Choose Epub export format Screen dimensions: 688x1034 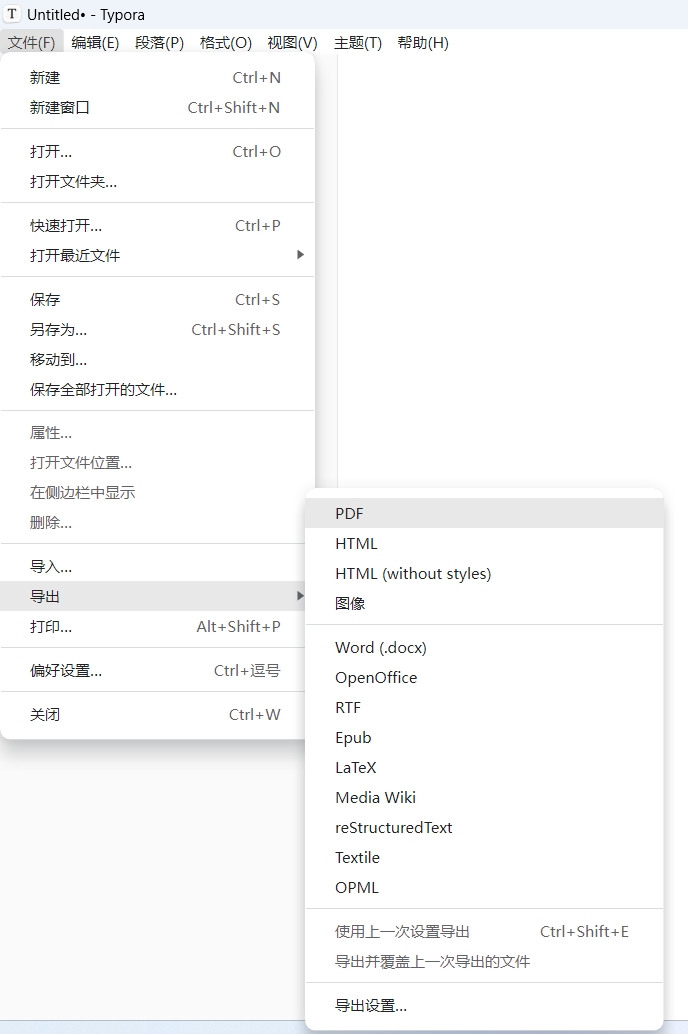[484, 738]
